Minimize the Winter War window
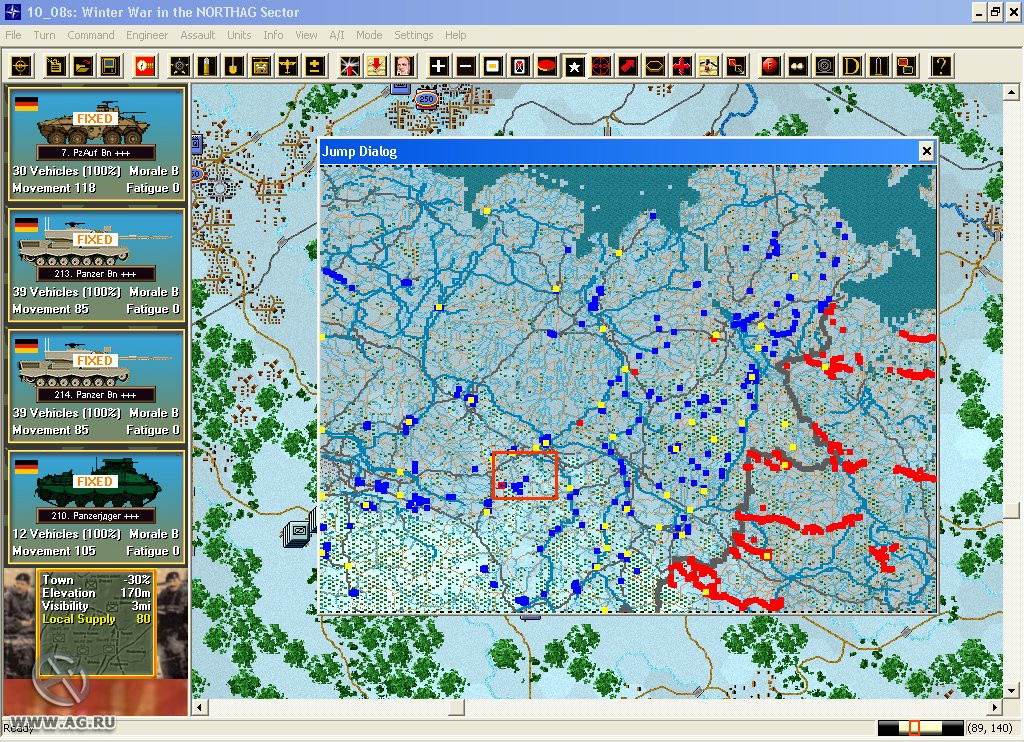Viewport: 1024px width, 742px height. pyautogui.click(x=978, y=12)
